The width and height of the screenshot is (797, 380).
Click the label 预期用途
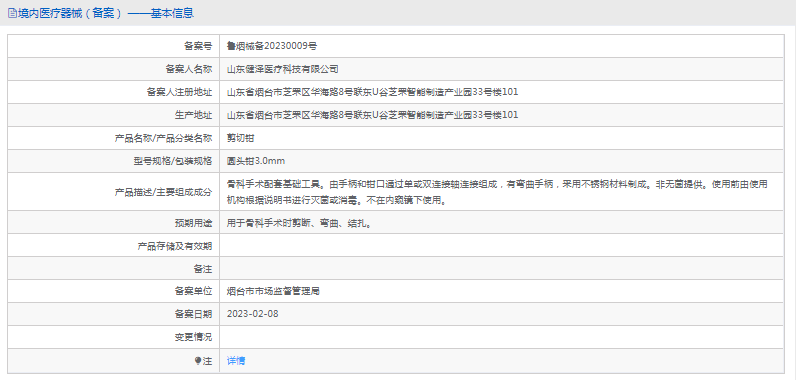[194, 223]
